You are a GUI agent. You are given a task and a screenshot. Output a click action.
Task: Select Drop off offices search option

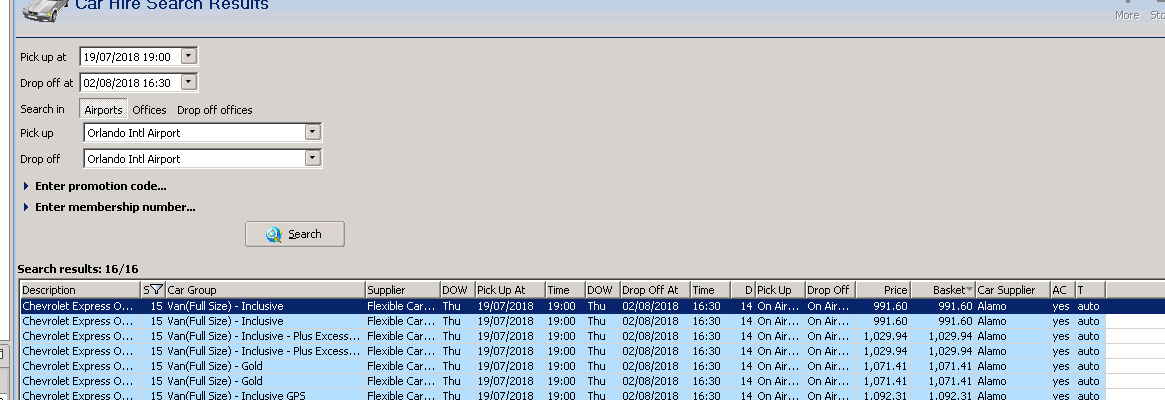[215, 109]
